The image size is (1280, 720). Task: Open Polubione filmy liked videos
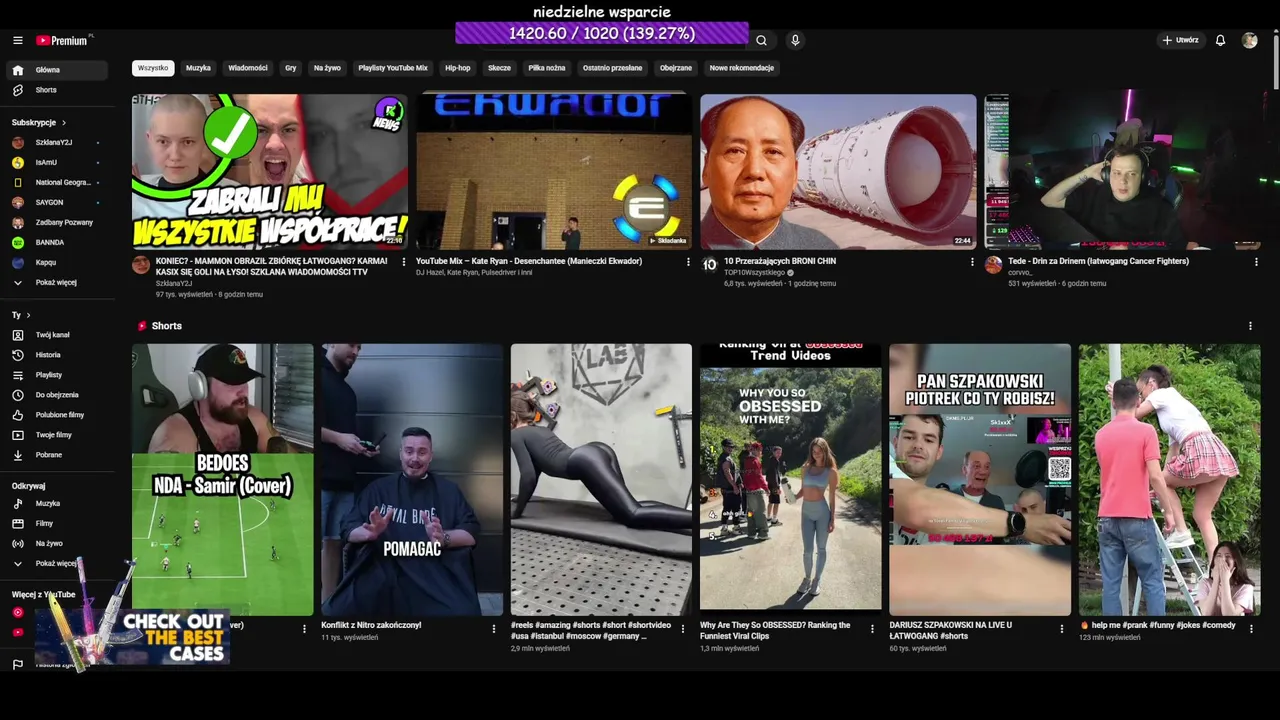coord(55,415)
